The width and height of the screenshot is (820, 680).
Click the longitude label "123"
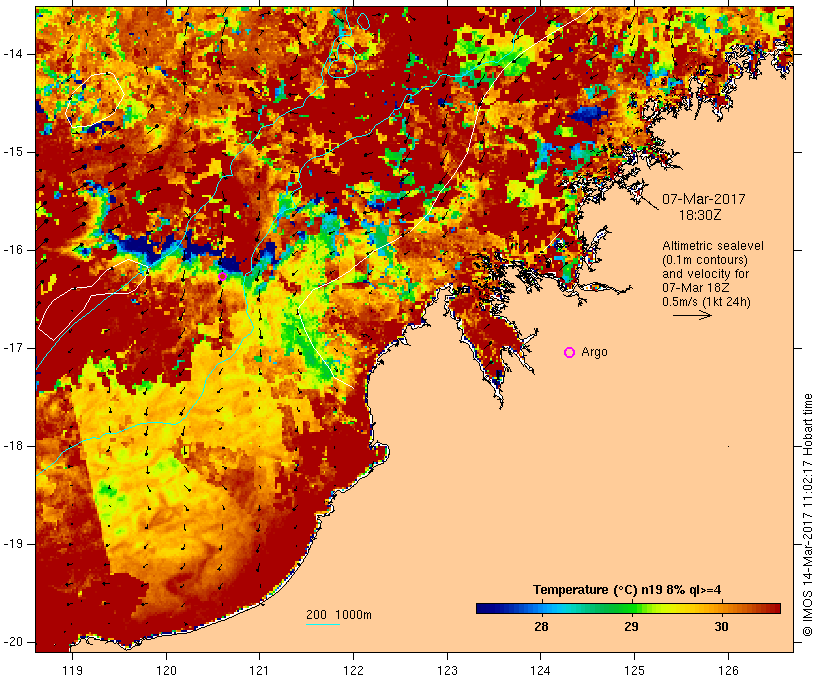pyautogui.click(x=447, y=670)
